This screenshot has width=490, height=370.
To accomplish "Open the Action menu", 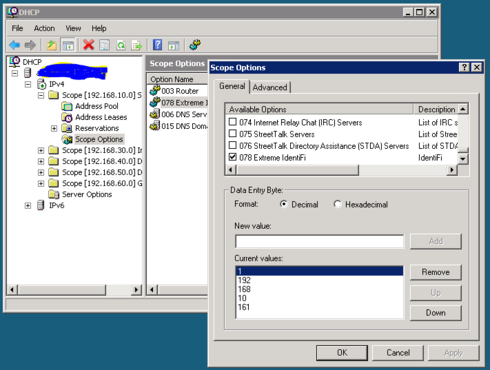I will (x=44, y=28).
